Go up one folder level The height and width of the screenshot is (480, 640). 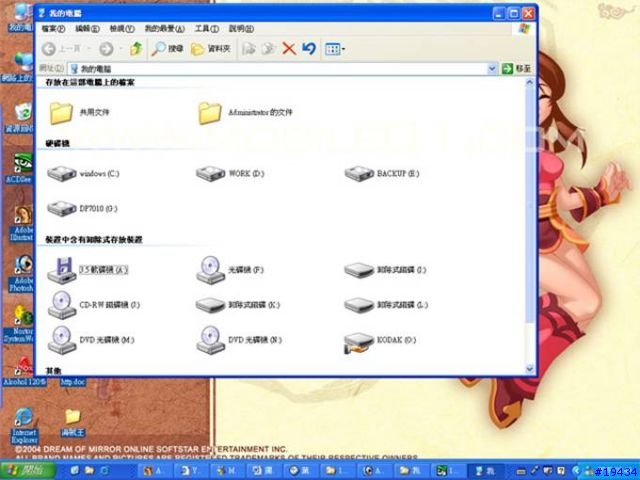(x=136, y=49)
